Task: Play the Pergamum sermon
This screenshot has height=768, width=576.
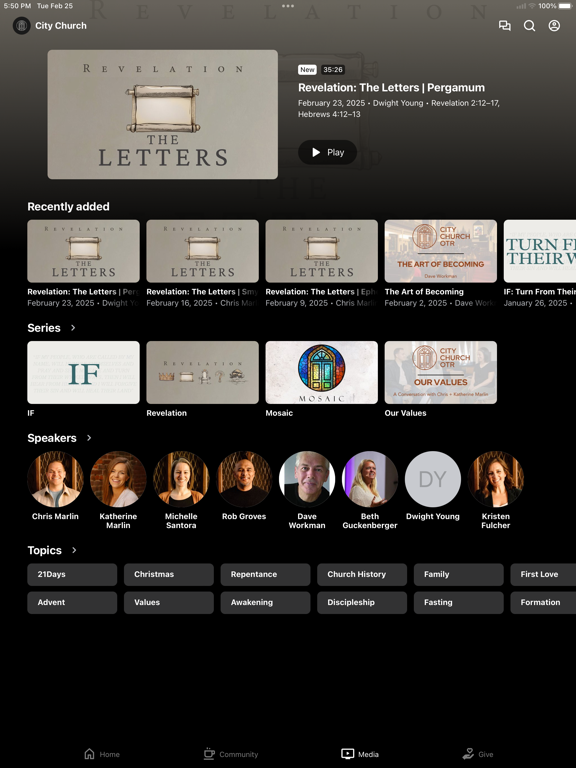Action: pyautogui.click(x=327, y=152)
